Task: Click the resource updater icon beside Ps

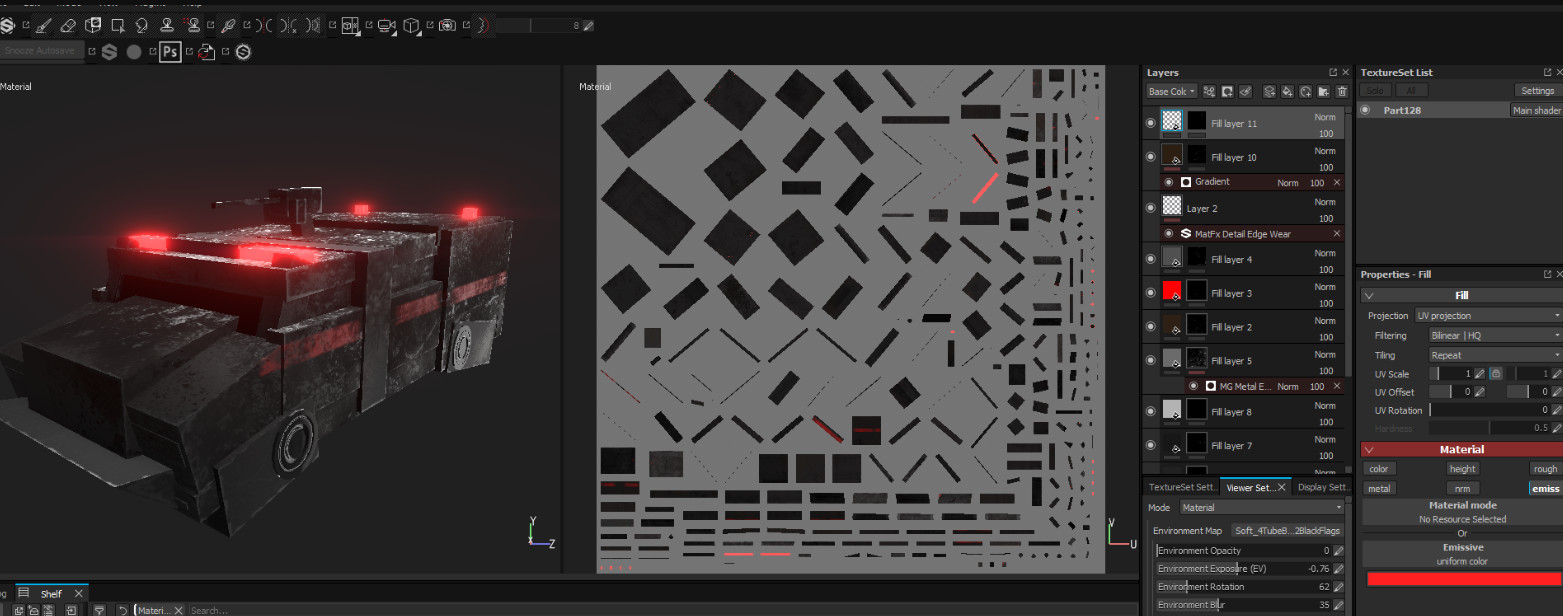Action: tap(207, 51)
